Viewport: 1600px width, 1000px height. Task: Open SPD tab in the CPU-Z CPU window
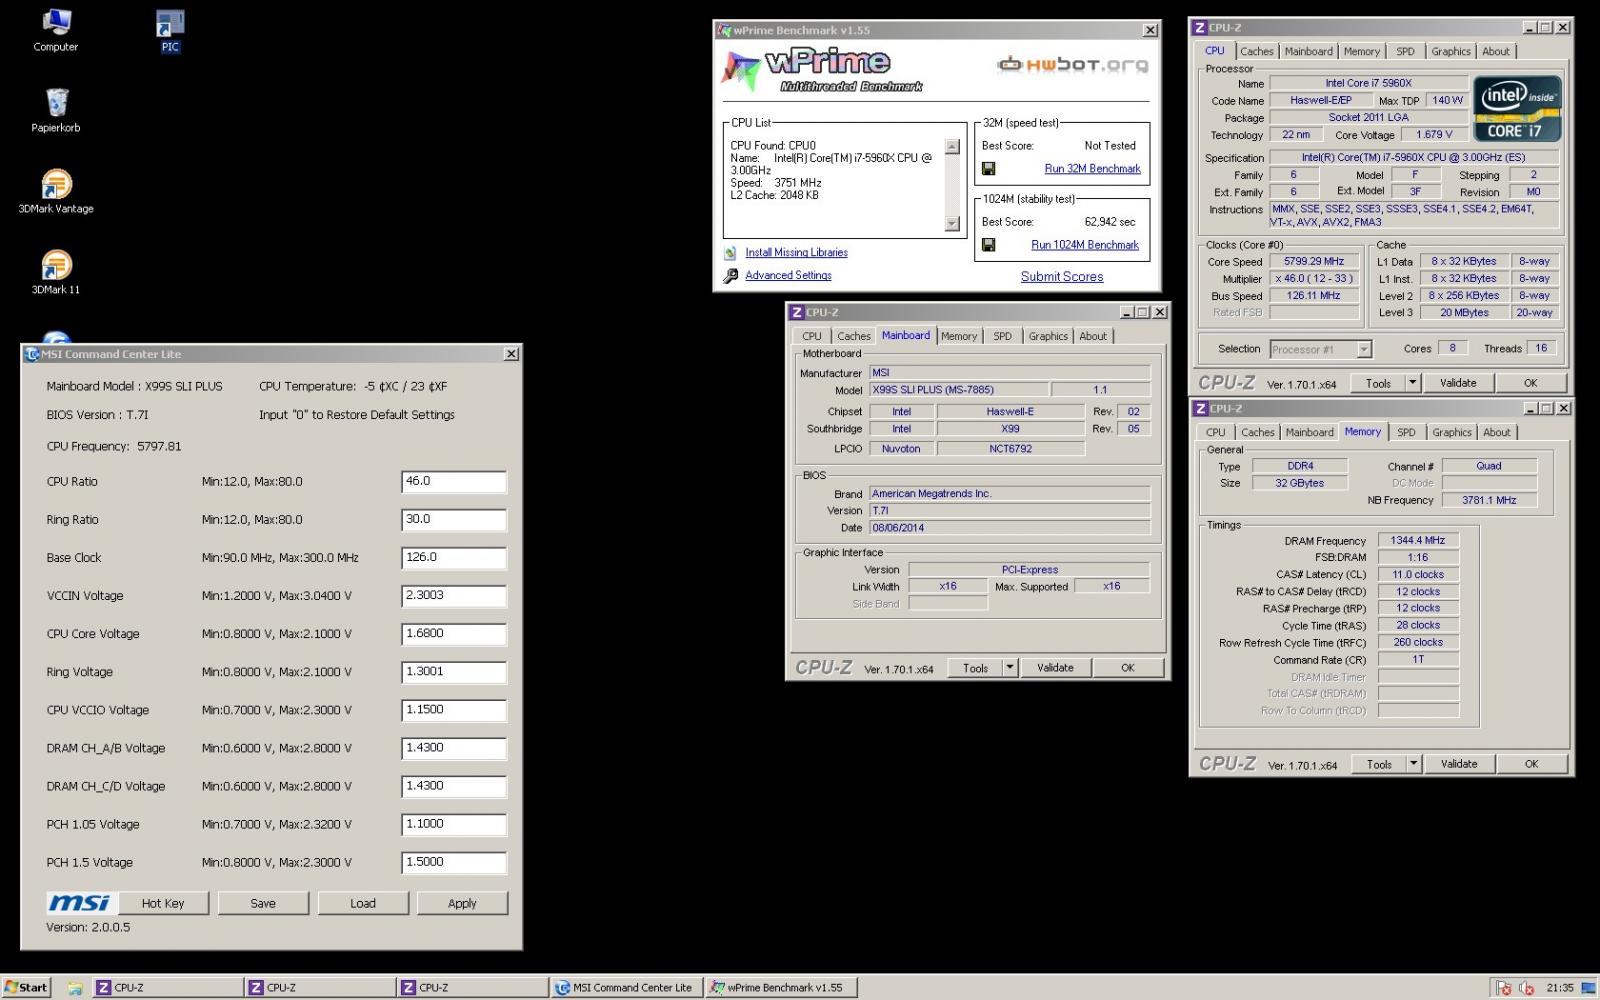click(1405, 52)
